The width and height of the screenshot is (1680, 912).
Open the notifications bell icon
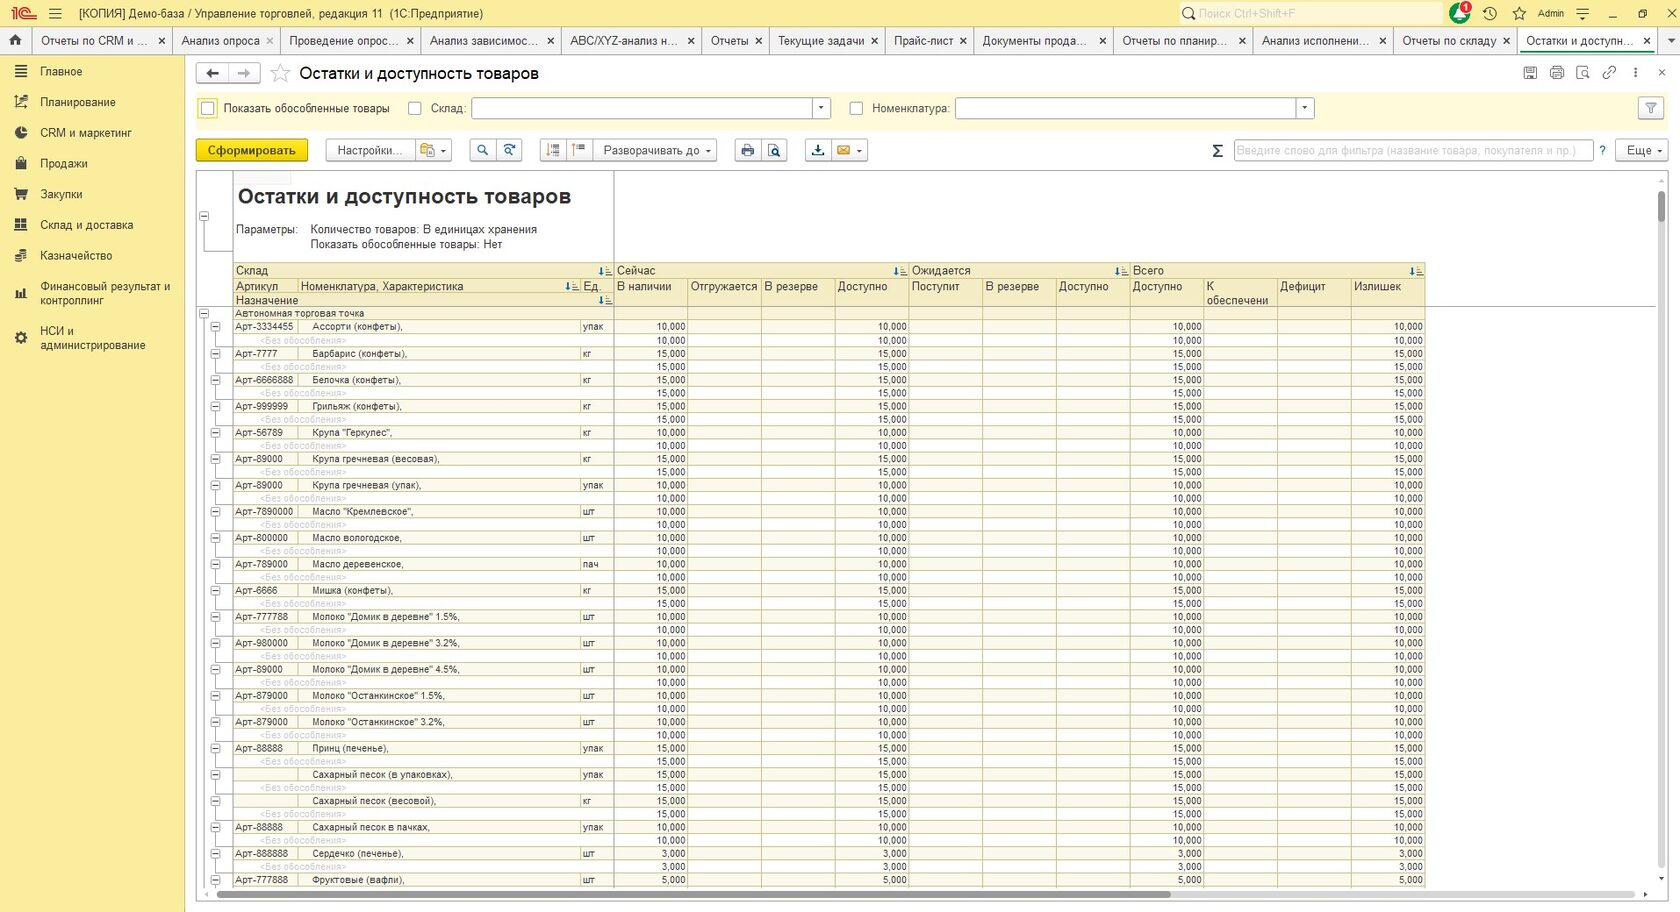pos(1459,14)
